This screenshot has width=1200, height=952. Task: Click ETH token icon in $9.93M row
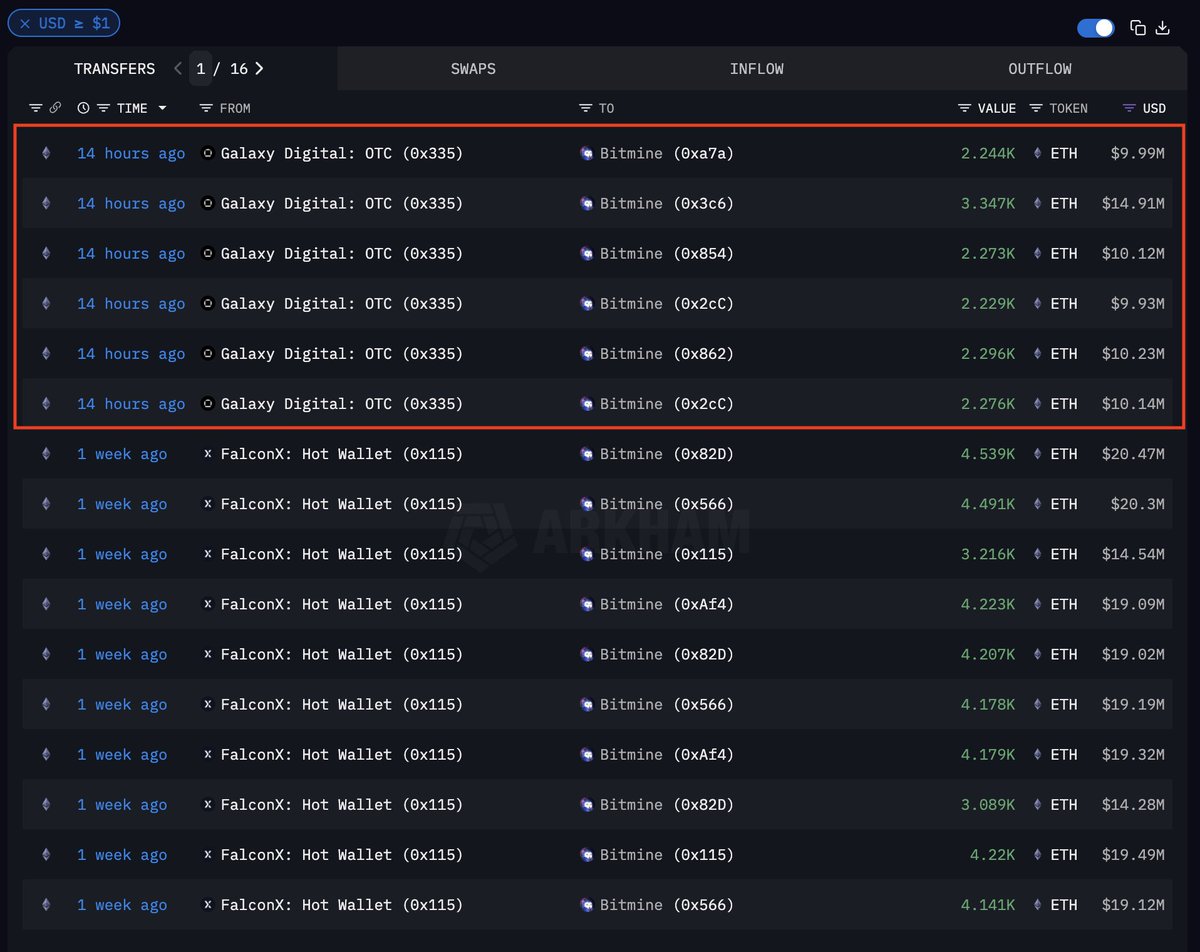coord(1037,303)
